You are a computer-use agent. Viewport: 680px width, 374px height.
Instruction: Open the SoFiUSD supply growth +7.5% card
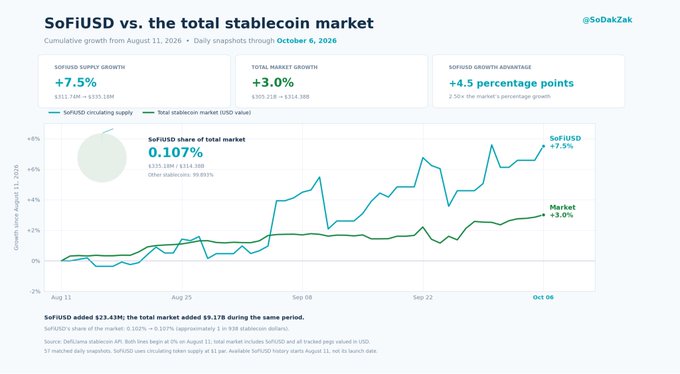[134, 81]
